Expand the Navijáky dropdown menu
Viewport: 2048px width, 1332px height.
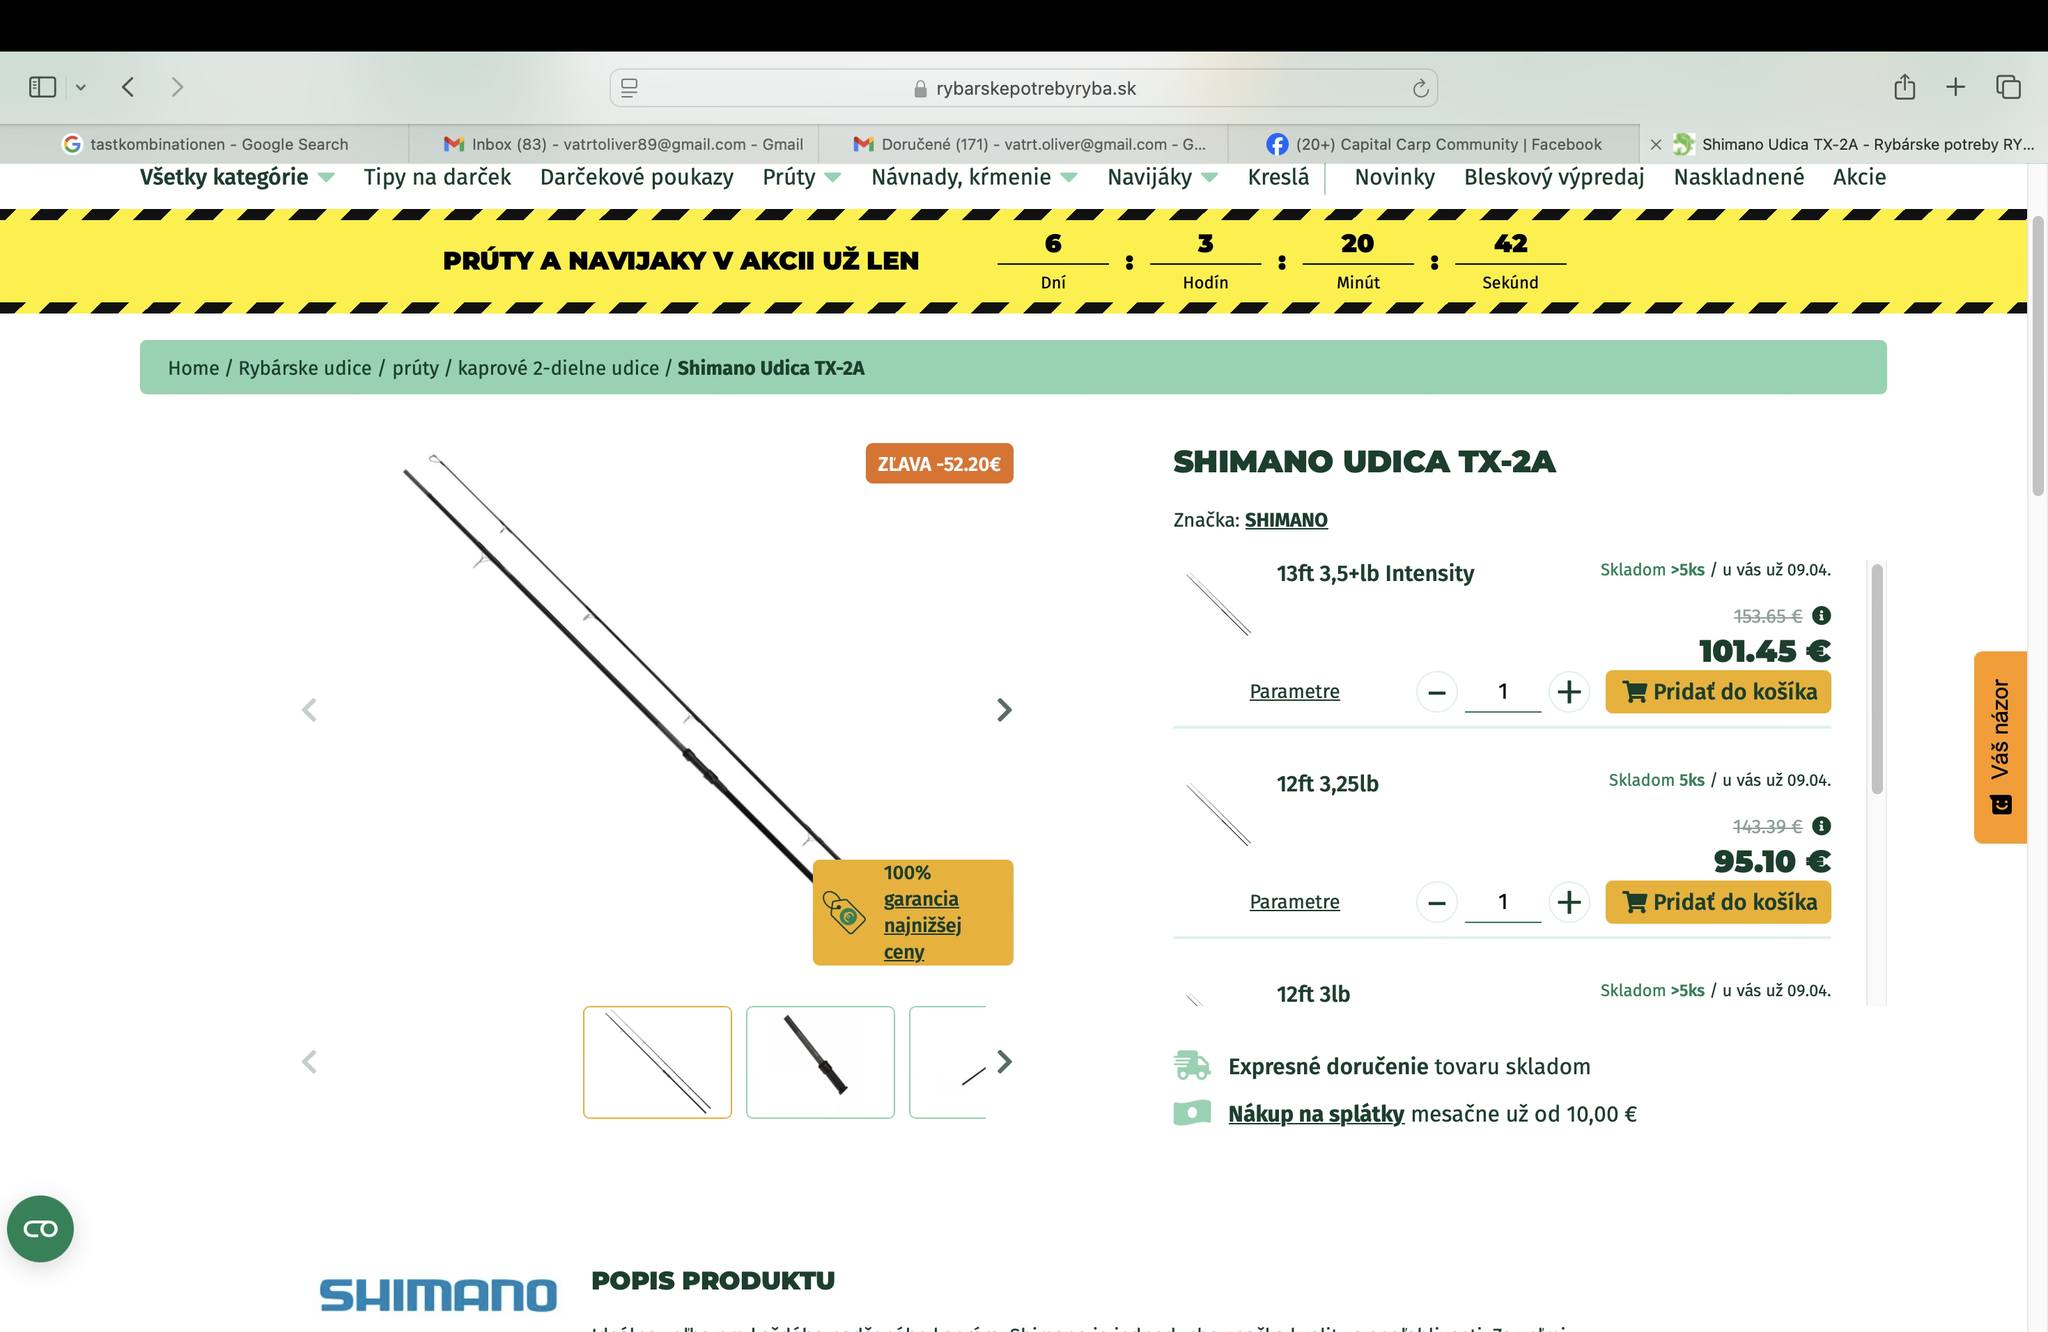click(1162, 177)
